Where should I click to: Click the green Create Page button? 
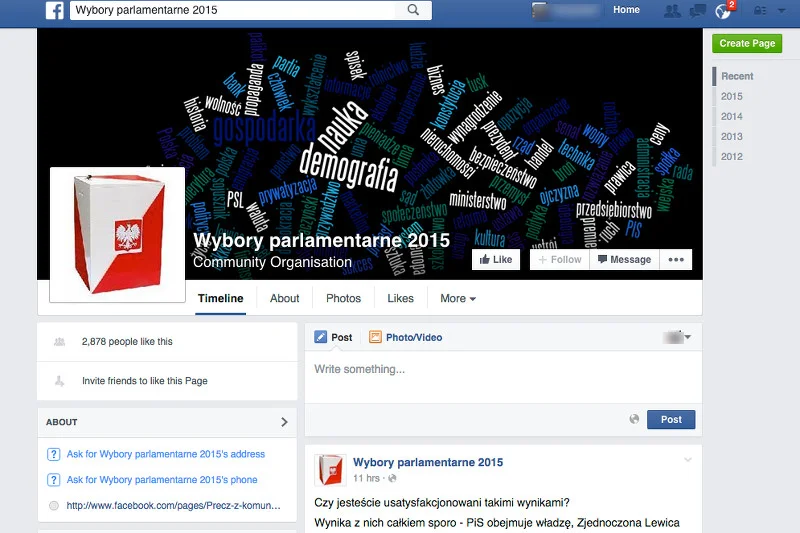[x=747, y=43]
